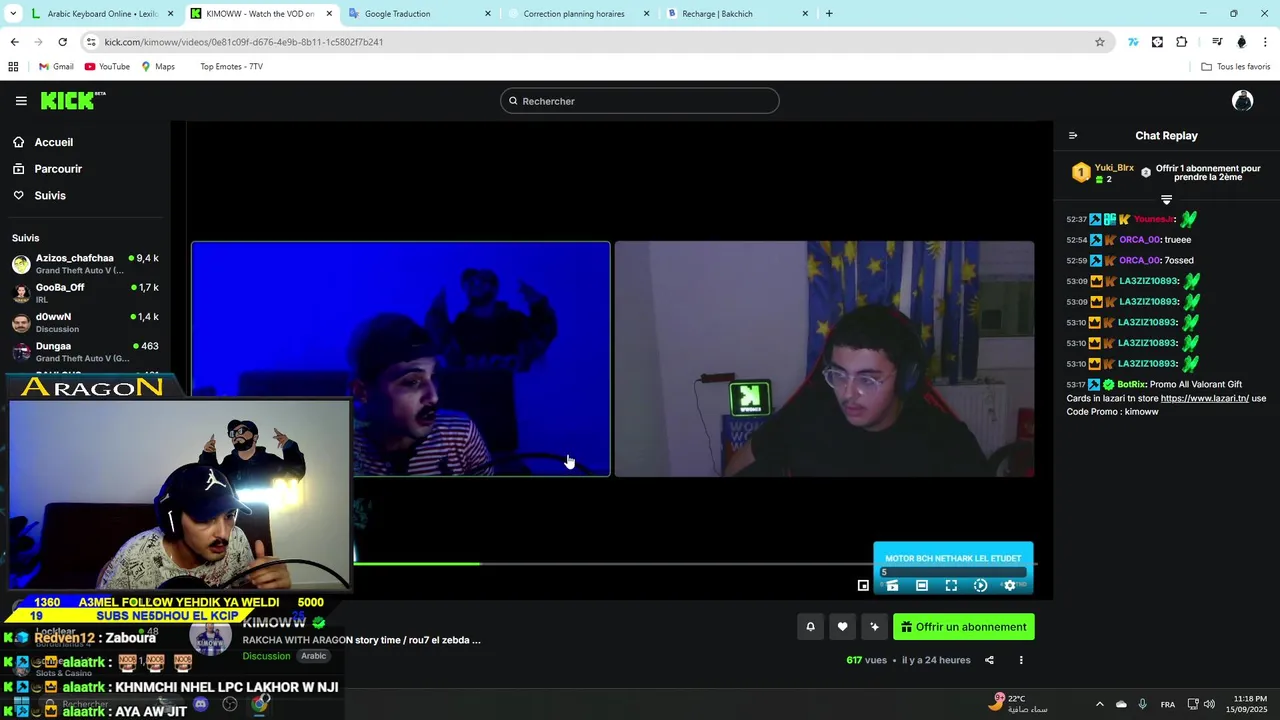
Task: Bookmark this page with star icon
Action: 1100,42
